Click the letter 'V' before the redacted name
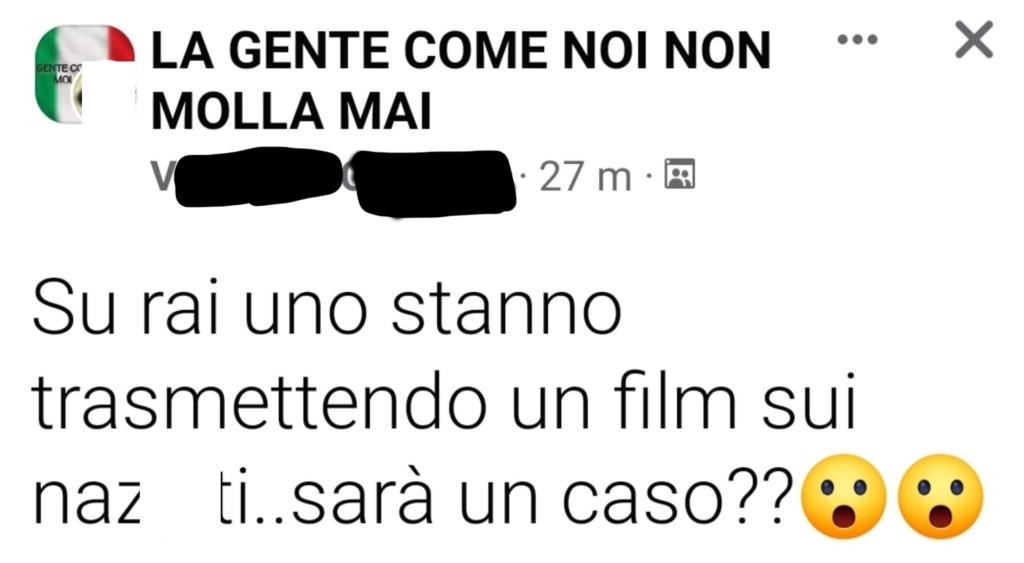 162,177
